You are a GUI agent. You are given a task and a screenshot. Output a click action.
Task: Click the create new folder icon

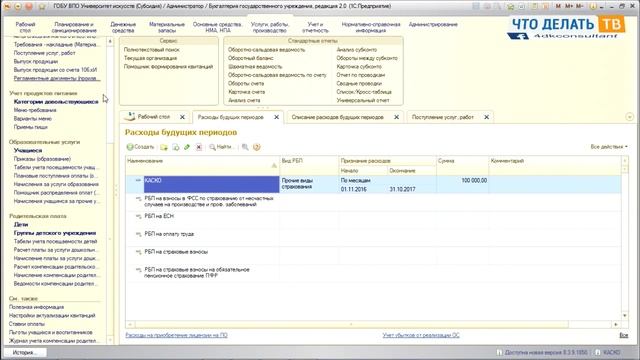coord(164,147)
